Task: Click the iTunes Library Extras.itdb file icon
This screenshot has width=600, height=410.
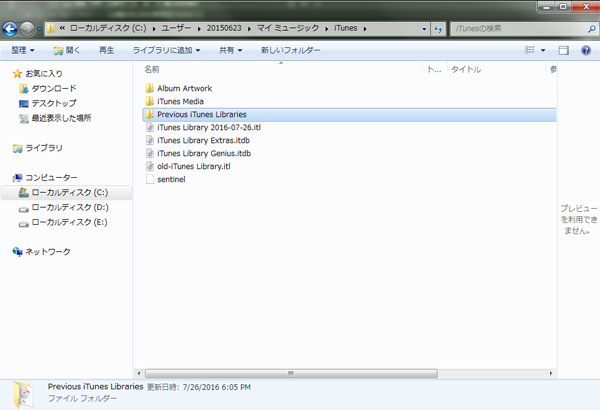Action: pyautogui.click(x=150, y=140)
